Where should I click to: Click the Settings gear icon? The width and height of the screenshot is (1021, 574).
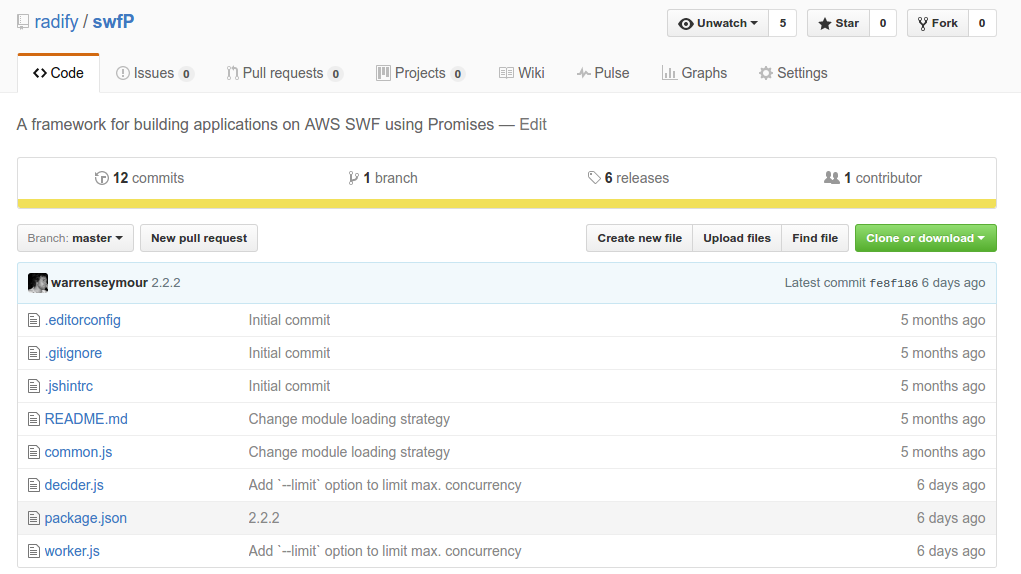coord(766,73)
